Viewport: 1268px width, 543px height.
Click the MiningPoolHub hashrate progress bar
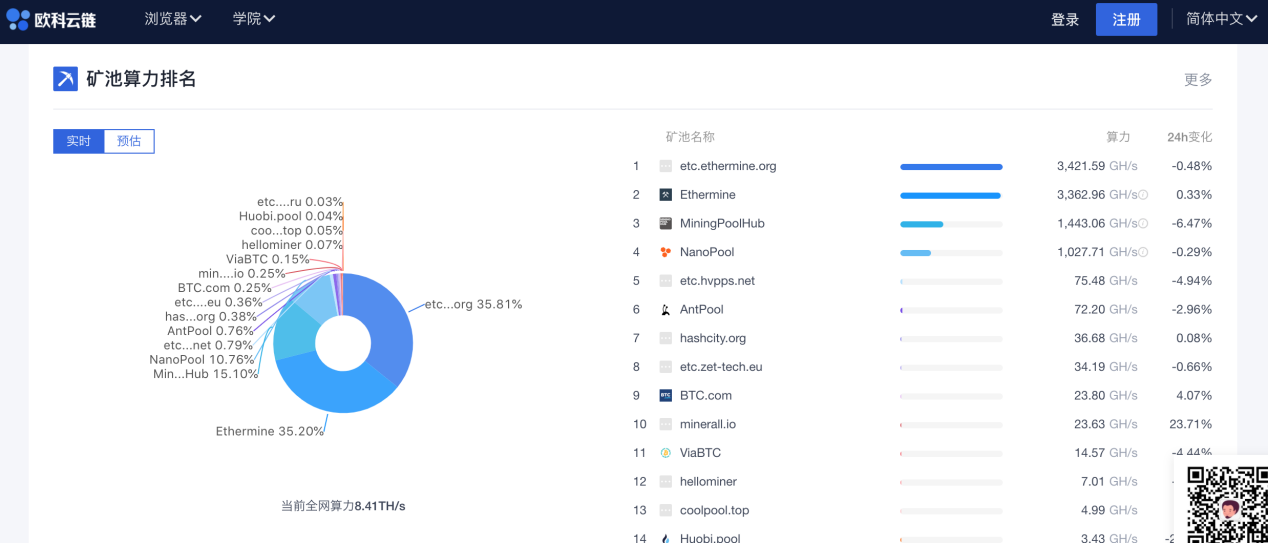pyautogui.click(x=951, y=224)
